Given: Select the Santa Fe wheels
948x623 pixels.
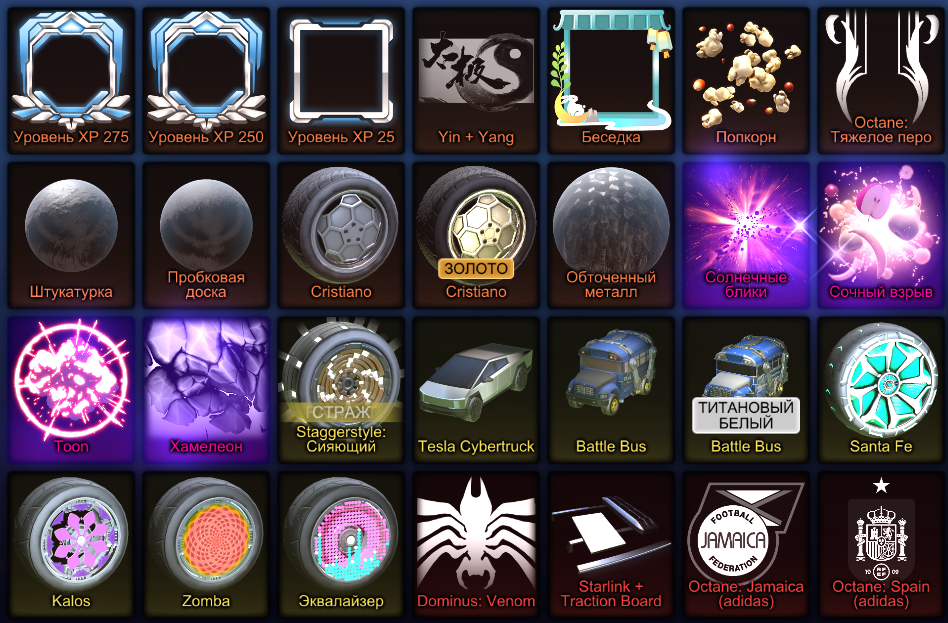Looking at the screenshot, I should pyautogui.click(x=881, y=390).
